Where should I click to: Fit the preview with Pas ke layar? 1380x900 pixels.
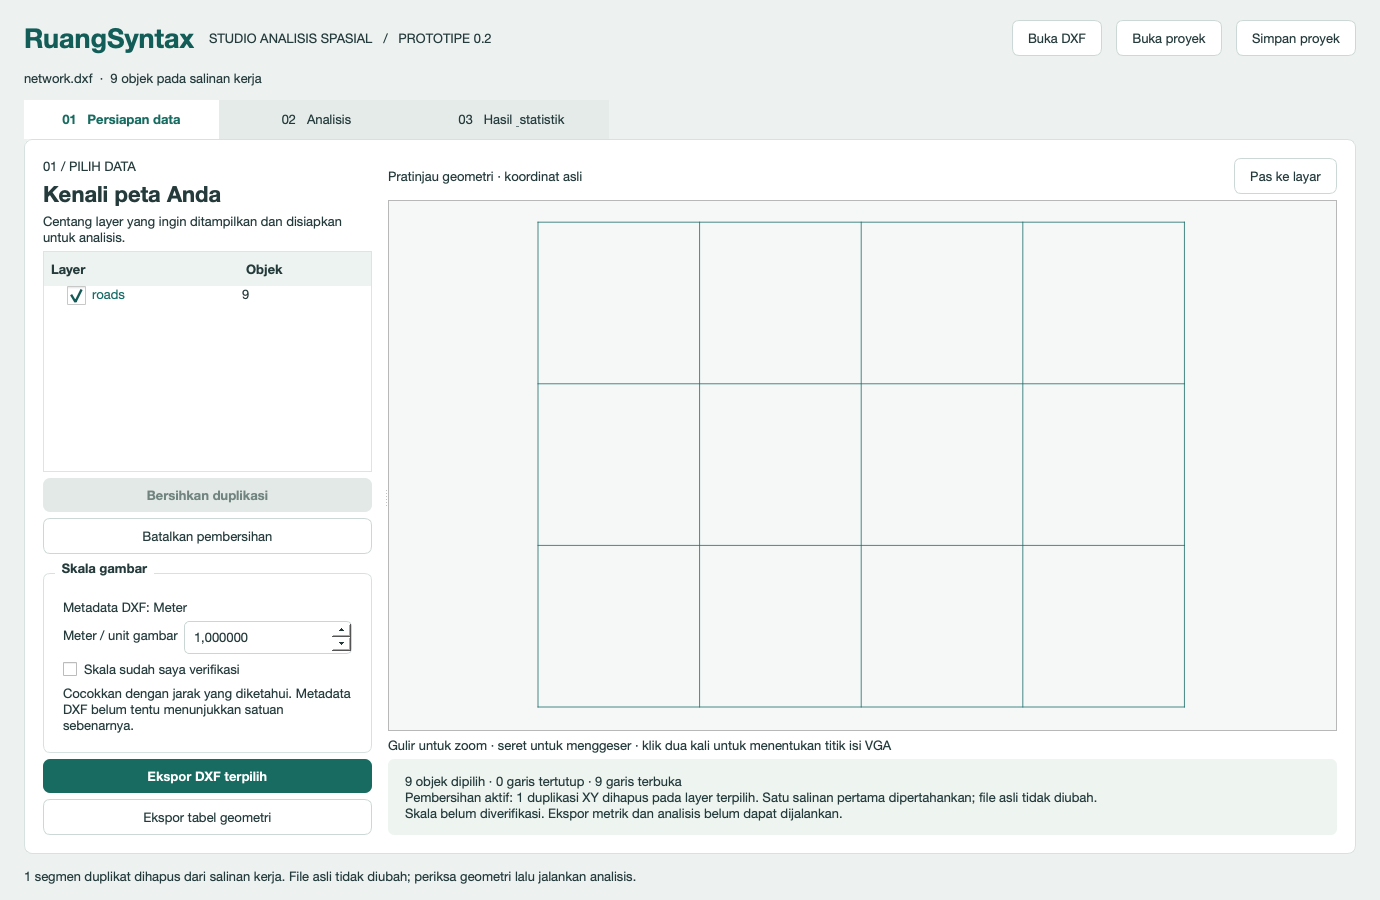coord(1285,176)
